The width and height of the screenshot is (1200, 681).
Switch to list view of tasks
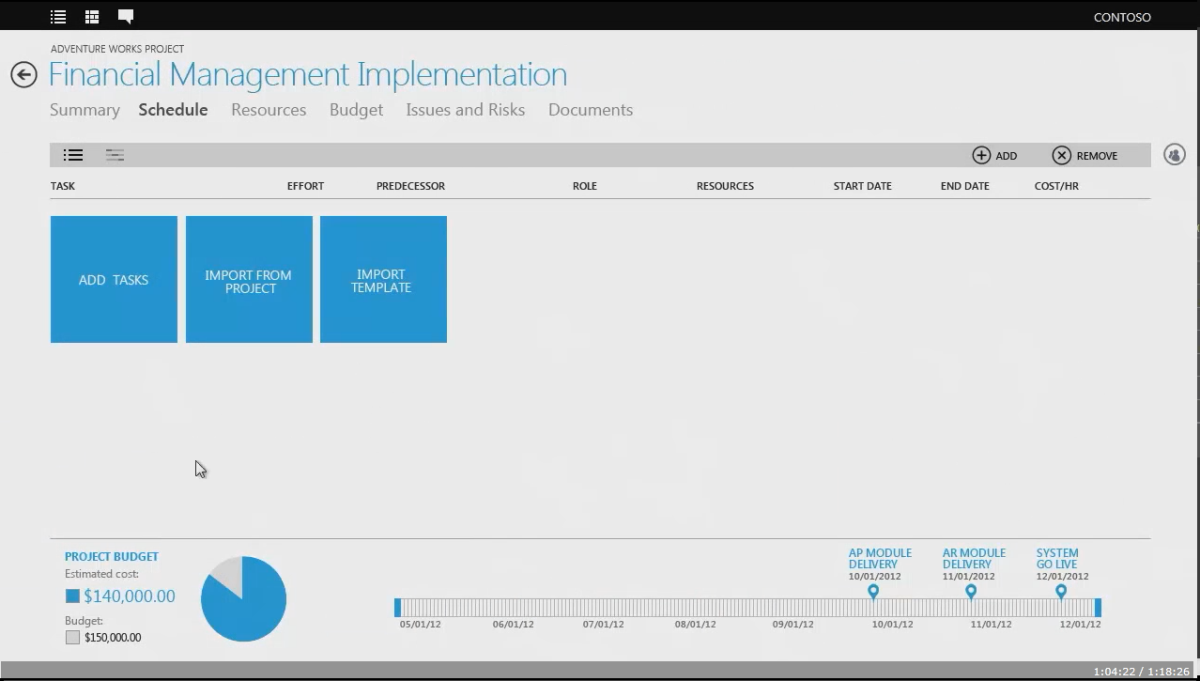pyautogui.click(x=73, y=155)
